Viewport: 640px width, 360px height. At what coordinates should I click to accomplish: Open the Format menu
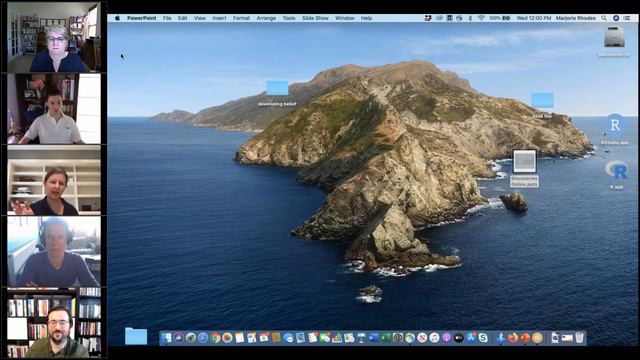(241, 18)
